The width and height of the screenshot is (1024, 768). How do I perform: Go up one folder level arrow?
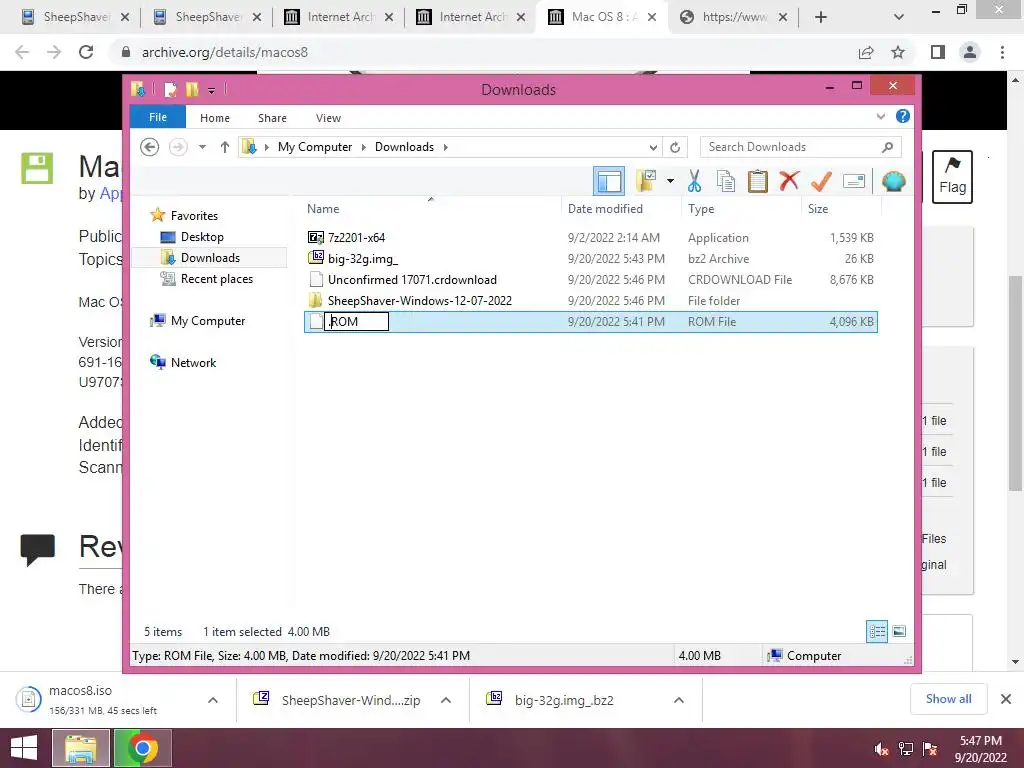pos(225,147)
